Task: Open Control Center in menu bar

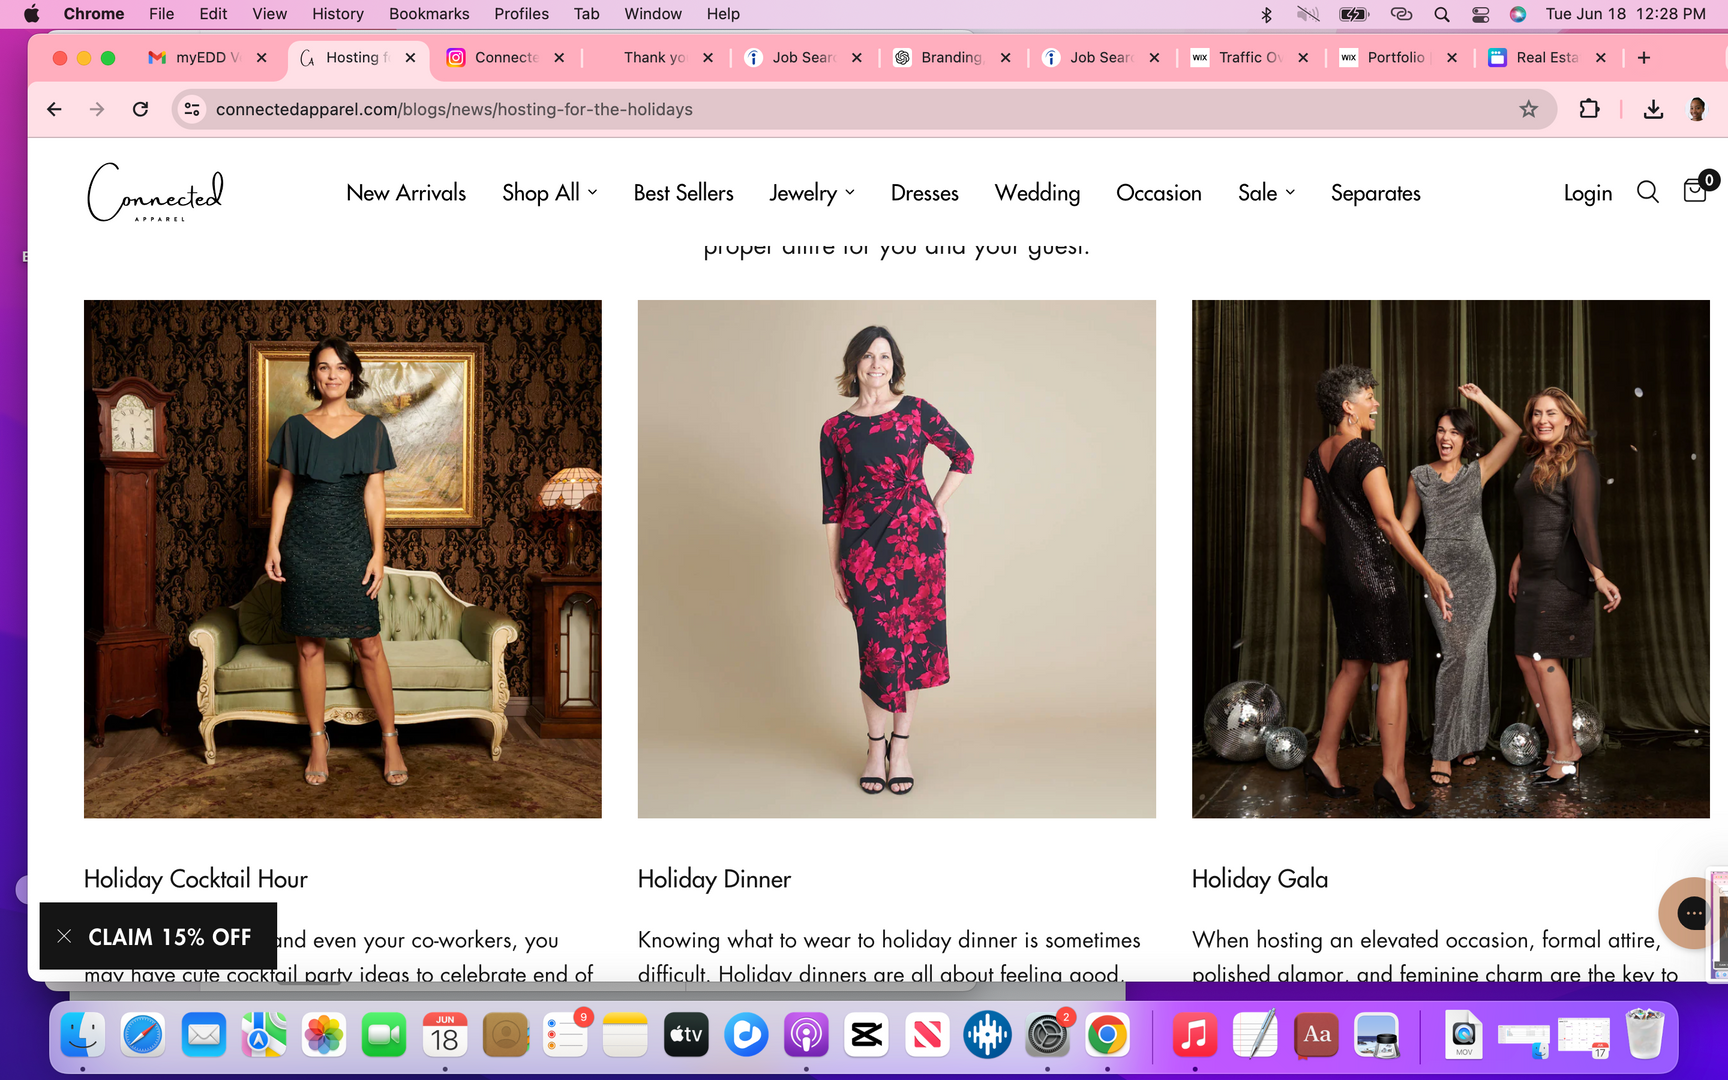Action: point(1480,14)
